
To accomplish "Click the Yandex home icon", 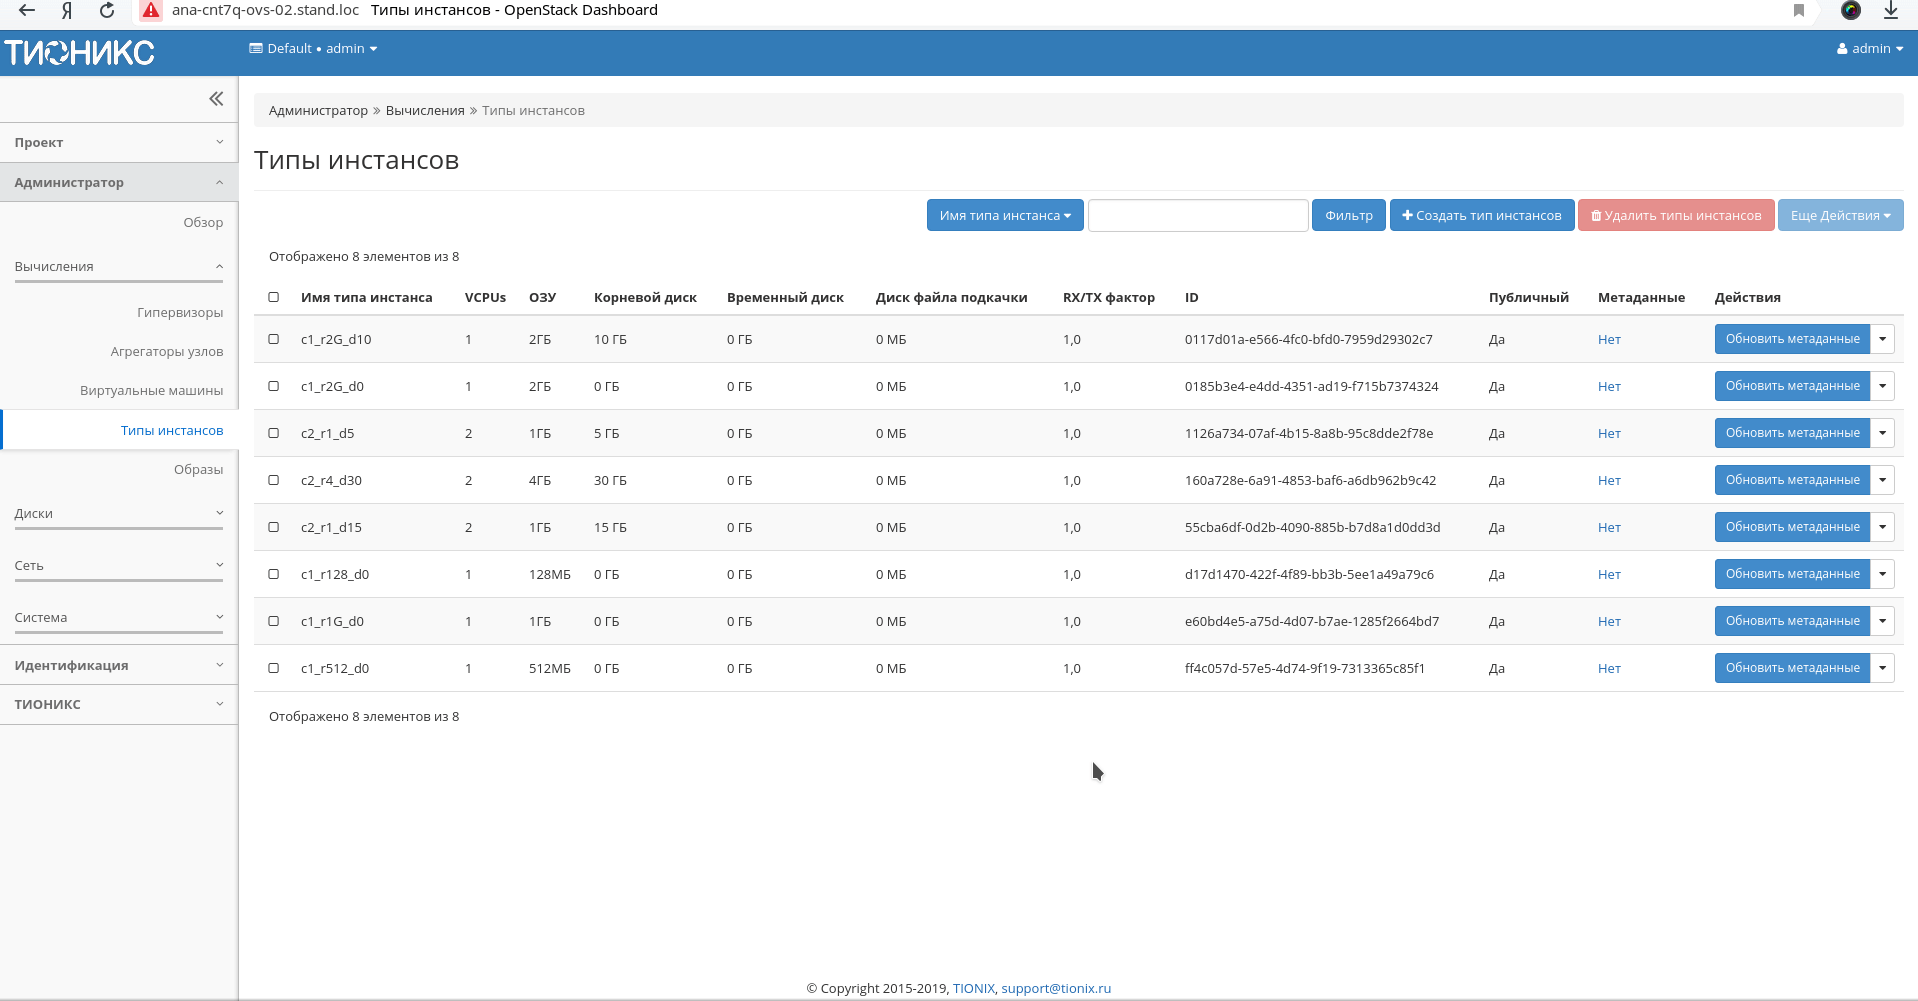I will [67, 10].
